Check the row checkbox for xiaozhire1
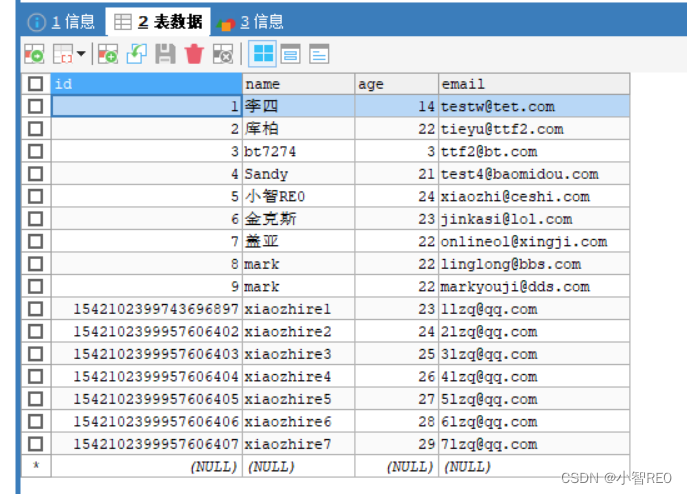Viewport: 687px width, 494px height. [35, 309]
